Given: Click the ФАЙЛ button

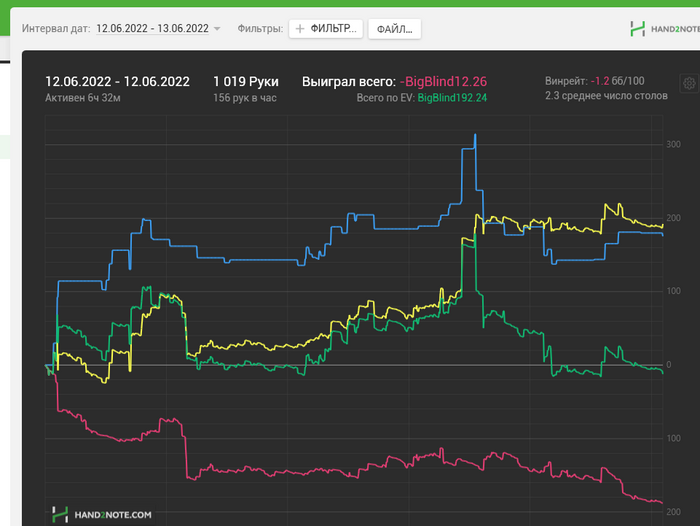Looking at the screenshot, I should (395, 29).
